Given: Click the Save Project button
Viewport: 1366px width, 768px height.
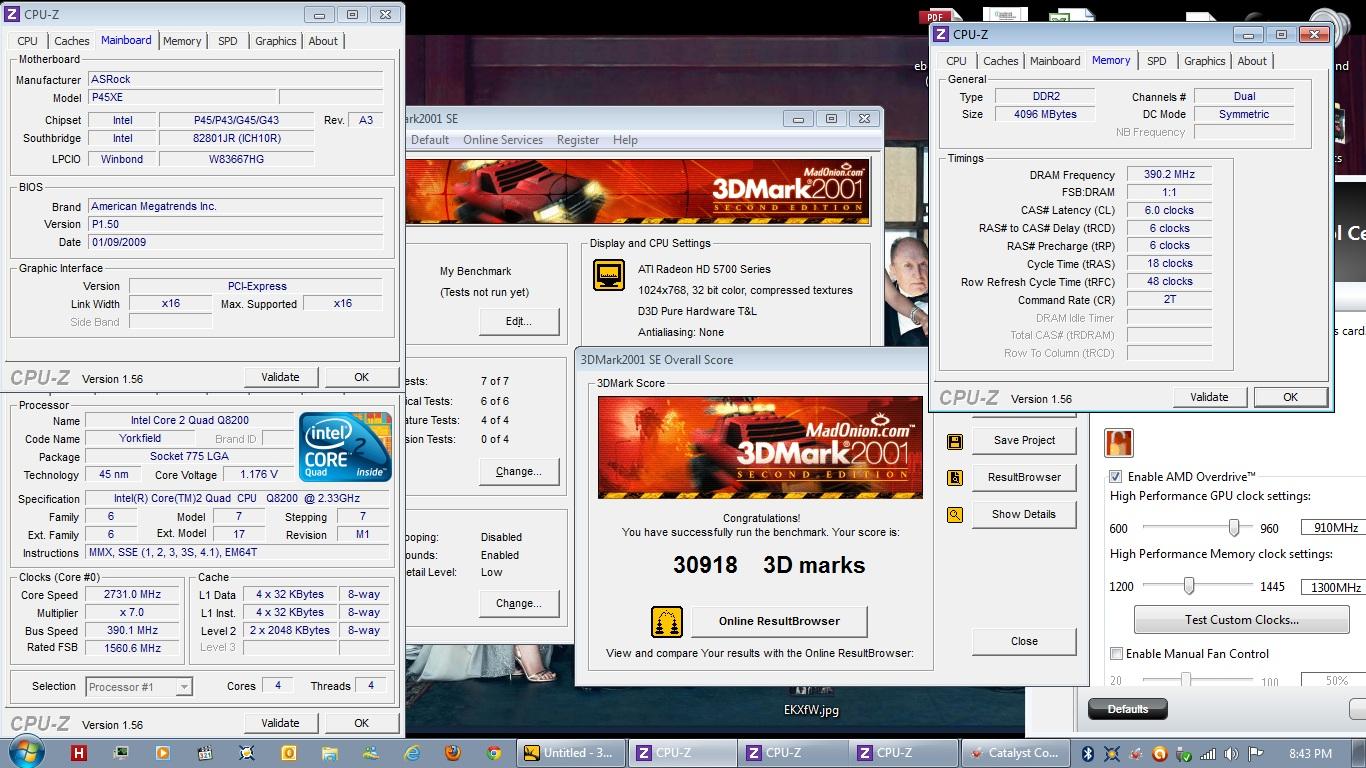Looking at the screenshot, I should click(1024, 440).
